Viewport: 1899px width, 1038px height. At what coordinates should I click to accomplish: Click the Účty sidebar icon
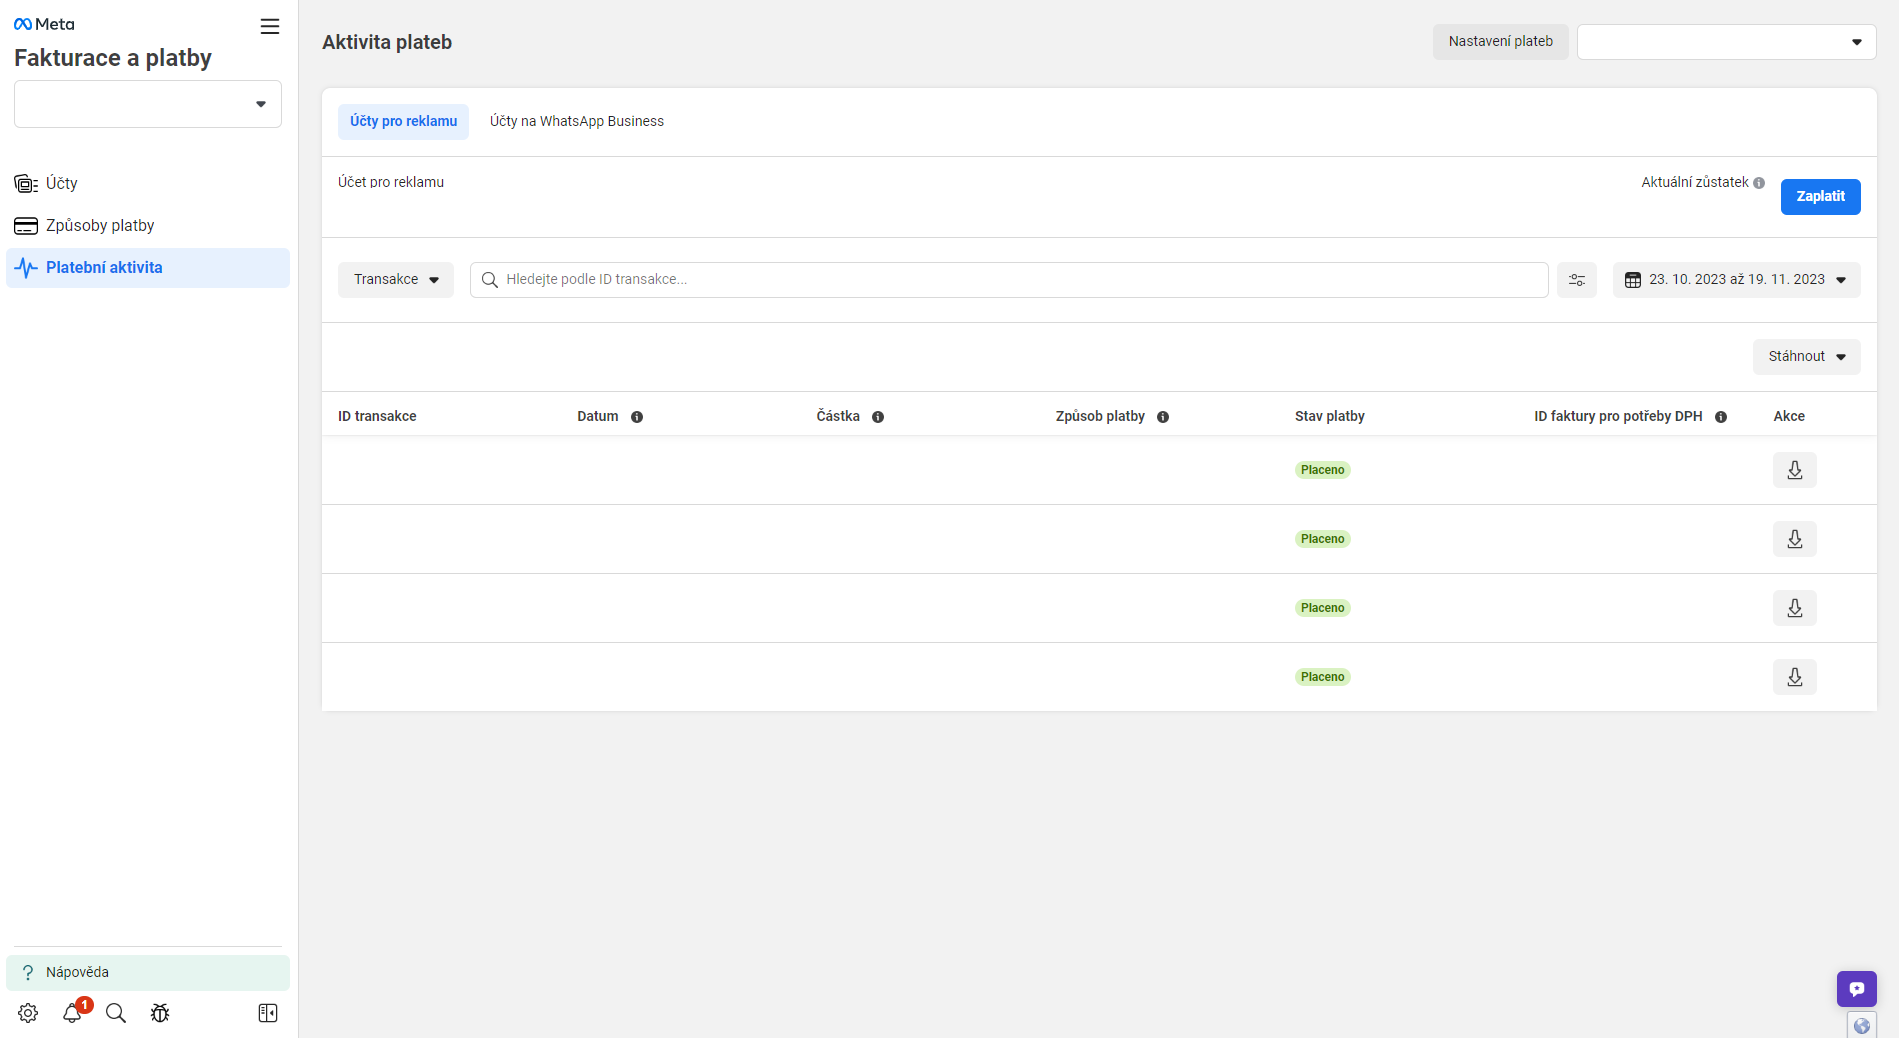click(x=26, y=184)
